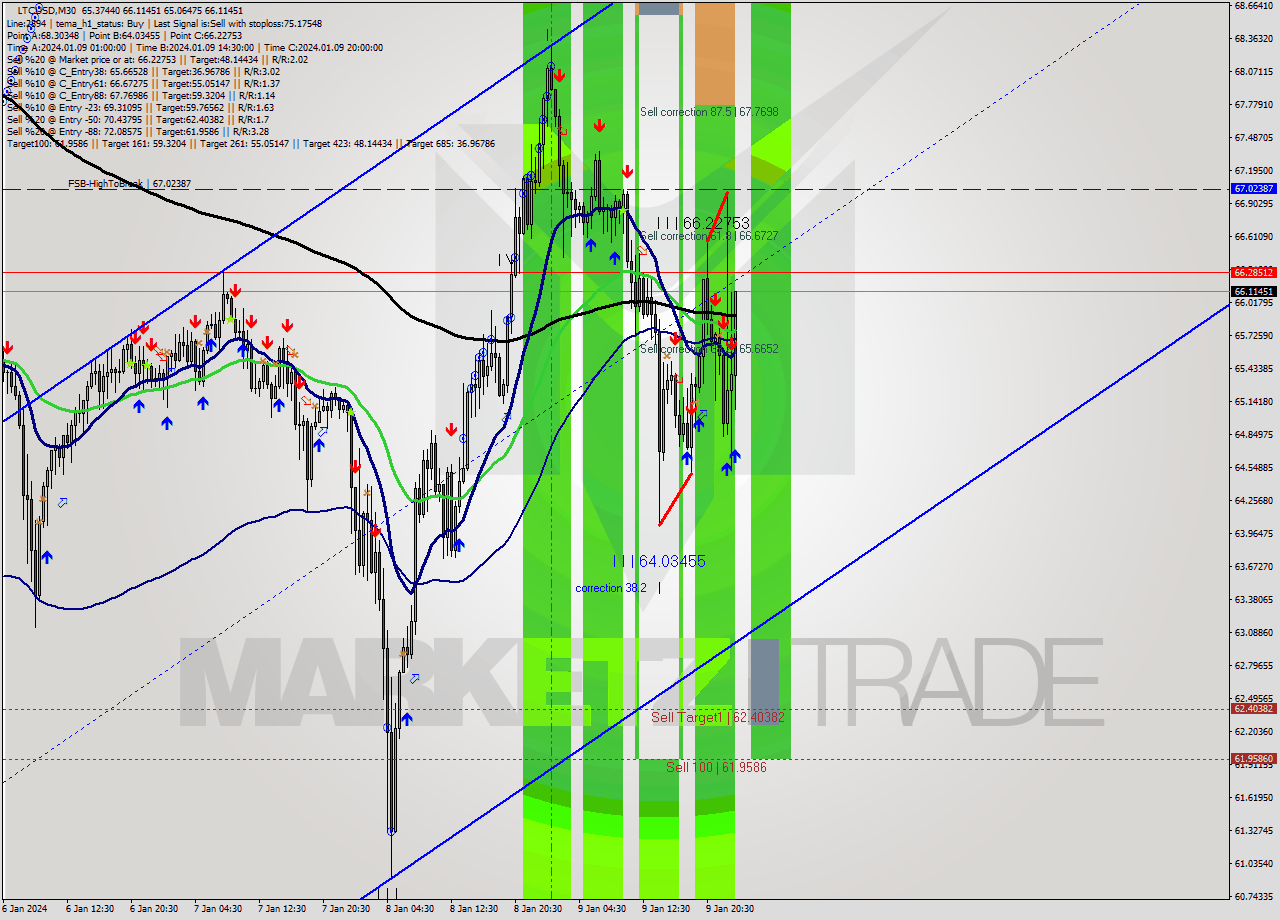Click the 'Sell 100 | 61.9586' label

pyautogui.click(x=717, y=767)
